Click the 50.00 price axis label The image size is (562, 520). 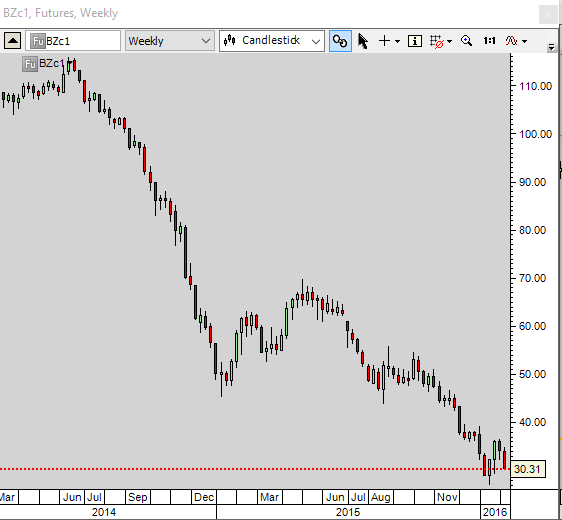[x=533, y=374]
